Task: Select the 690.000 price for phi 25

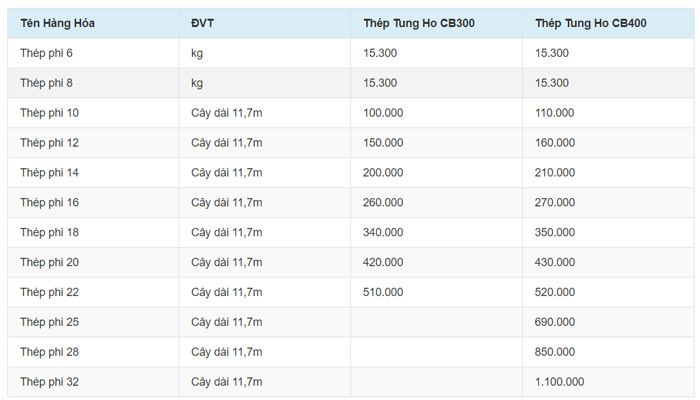Action: (x=555, y=322)
